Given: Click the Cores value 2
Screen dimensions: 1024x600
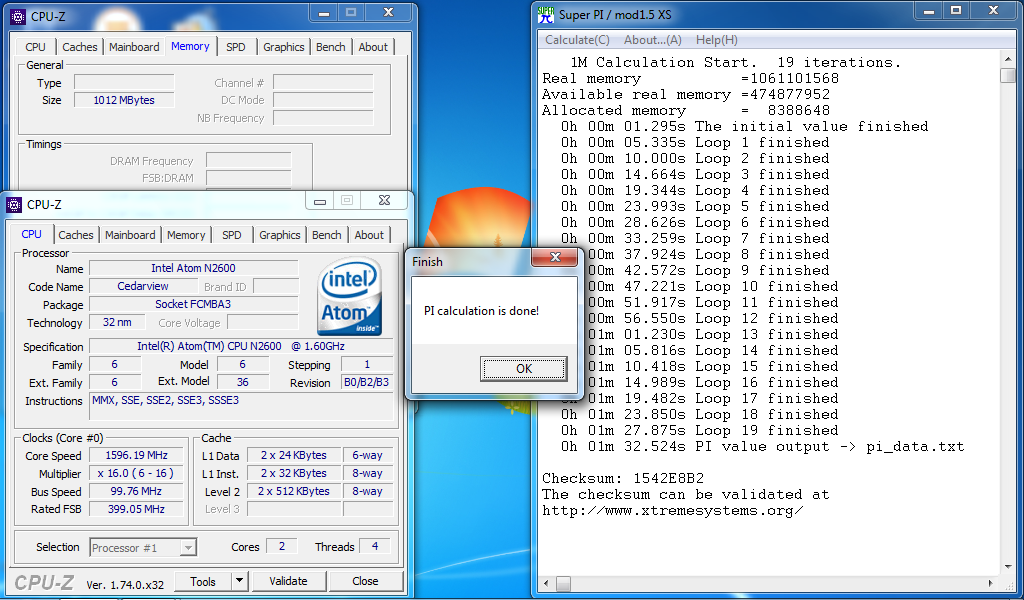Looking at the screenshot, I should [282, 546].
